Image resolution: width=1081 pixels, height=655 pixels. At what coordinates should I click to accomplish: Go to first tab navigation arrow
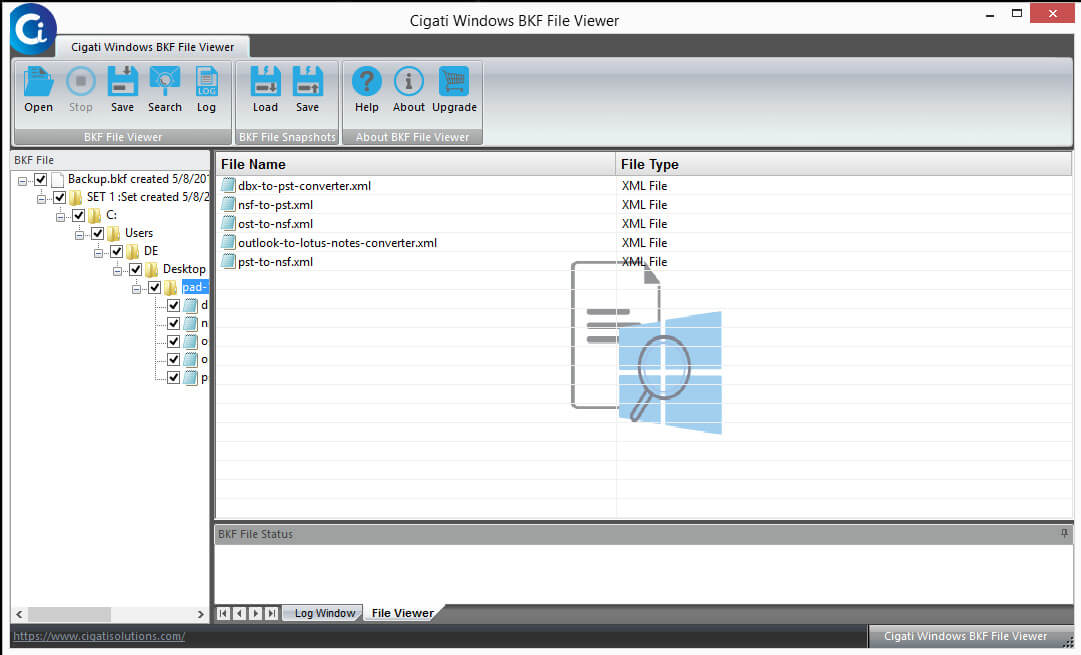[x=223, y=613]
